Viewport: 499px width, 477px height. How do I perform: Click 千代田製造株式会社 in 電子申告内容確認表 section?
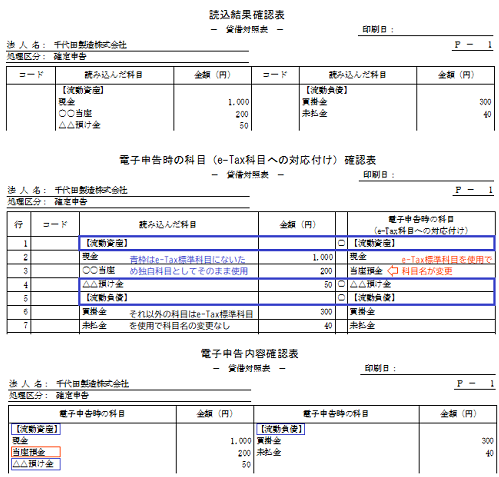coord(92,384)
